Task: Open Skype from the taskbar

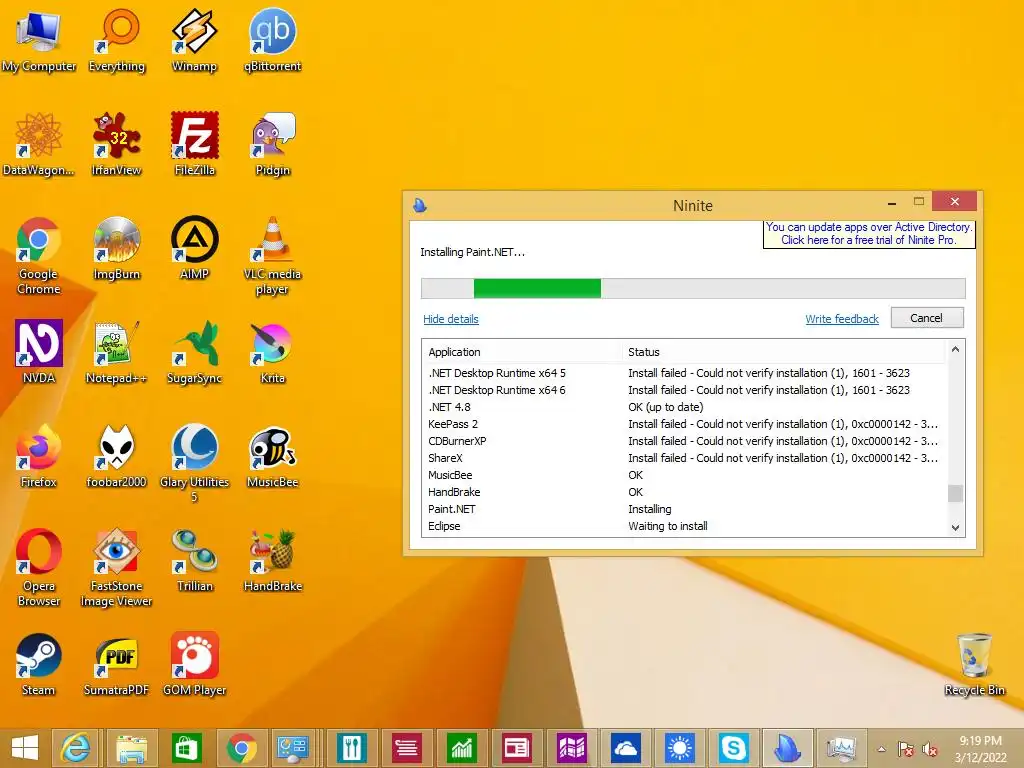Action: click(733, 748)
